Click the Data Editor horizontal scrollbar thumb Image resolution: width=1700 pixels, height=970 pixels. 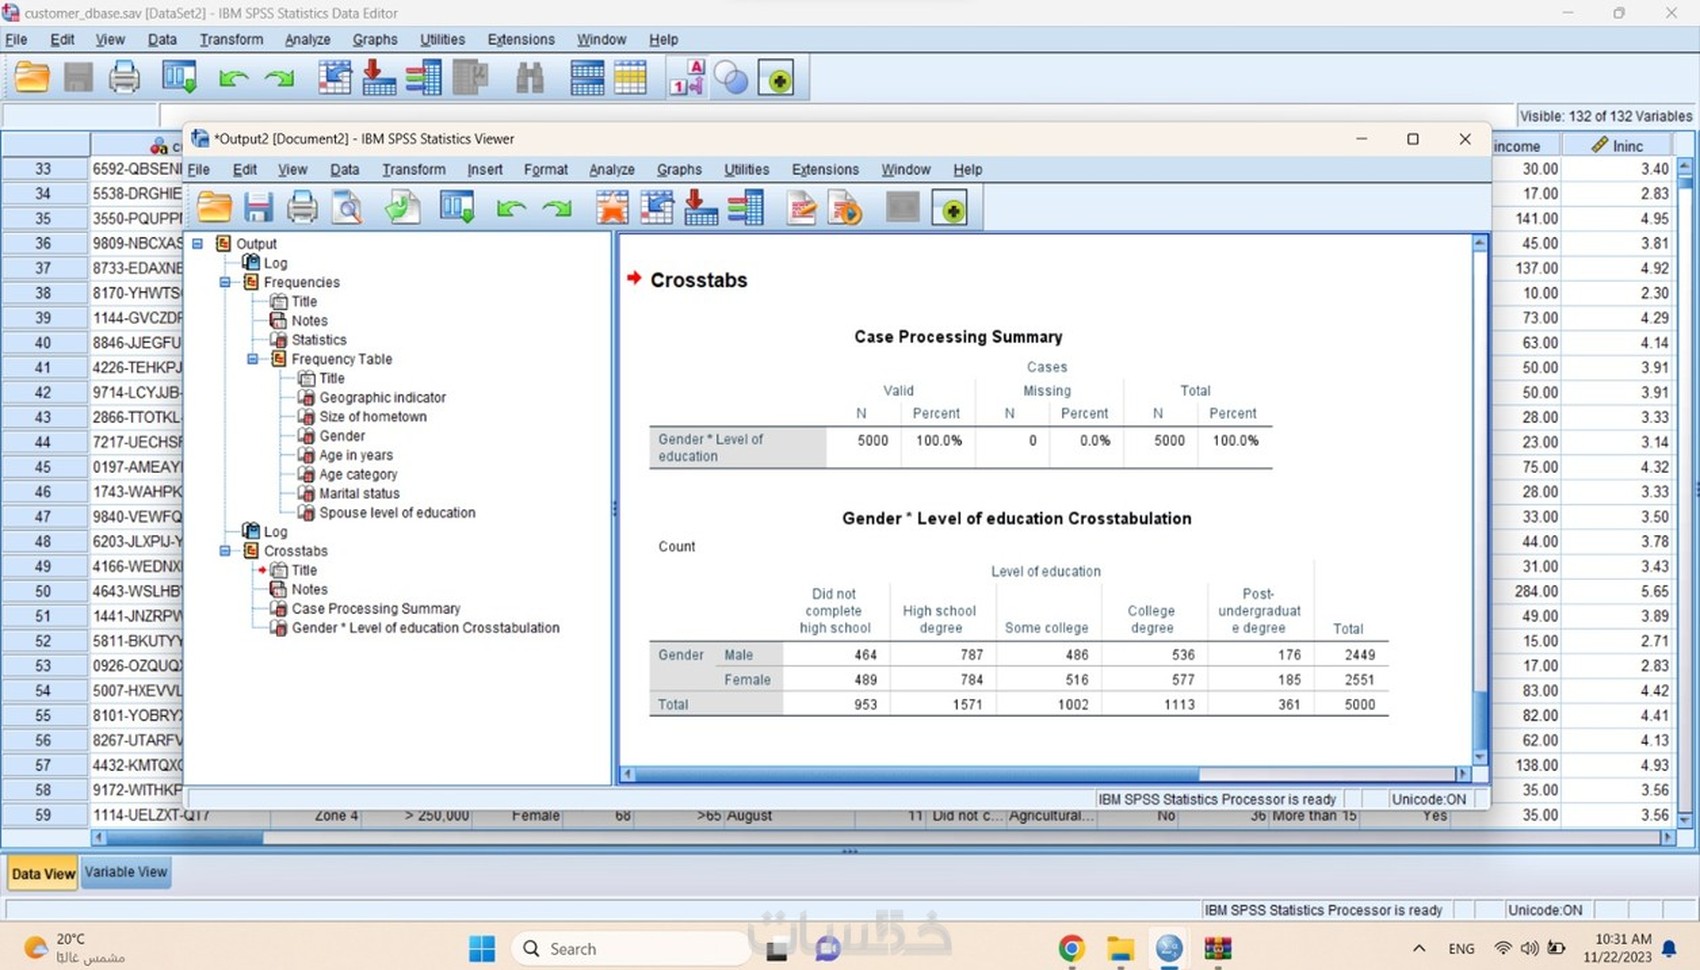point(185,838)
